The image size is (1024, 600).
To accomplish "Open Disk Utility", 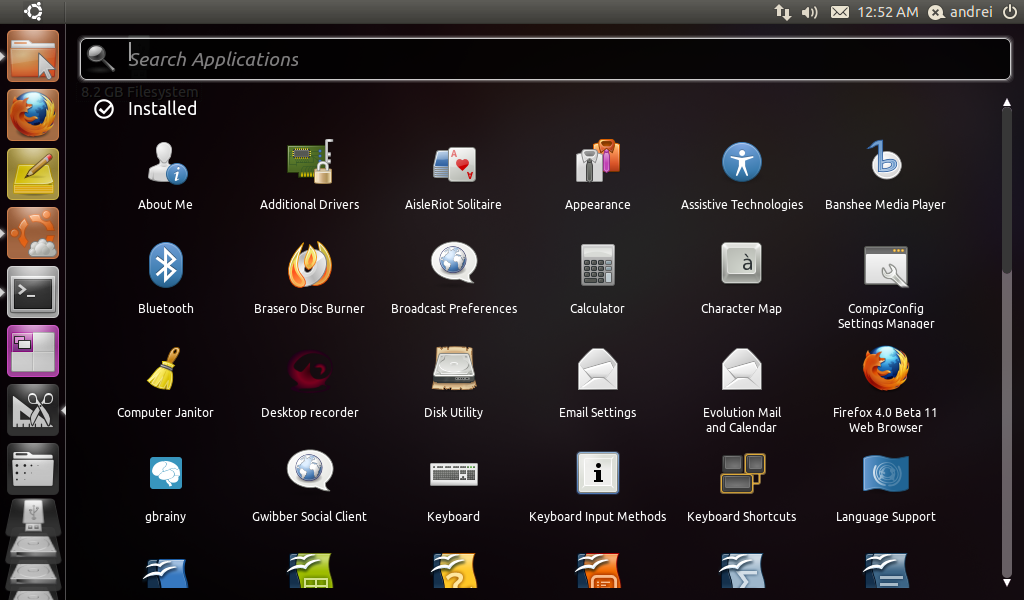I will (453, 383).
